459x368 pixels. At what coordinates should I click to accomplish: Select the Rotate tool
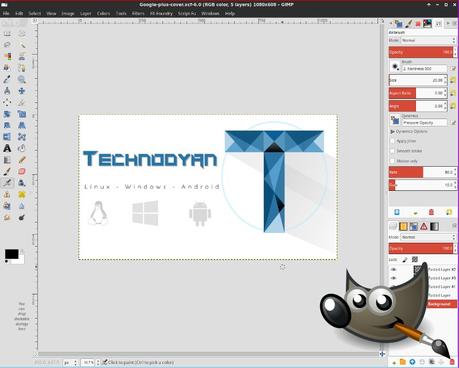click(7, 114)
